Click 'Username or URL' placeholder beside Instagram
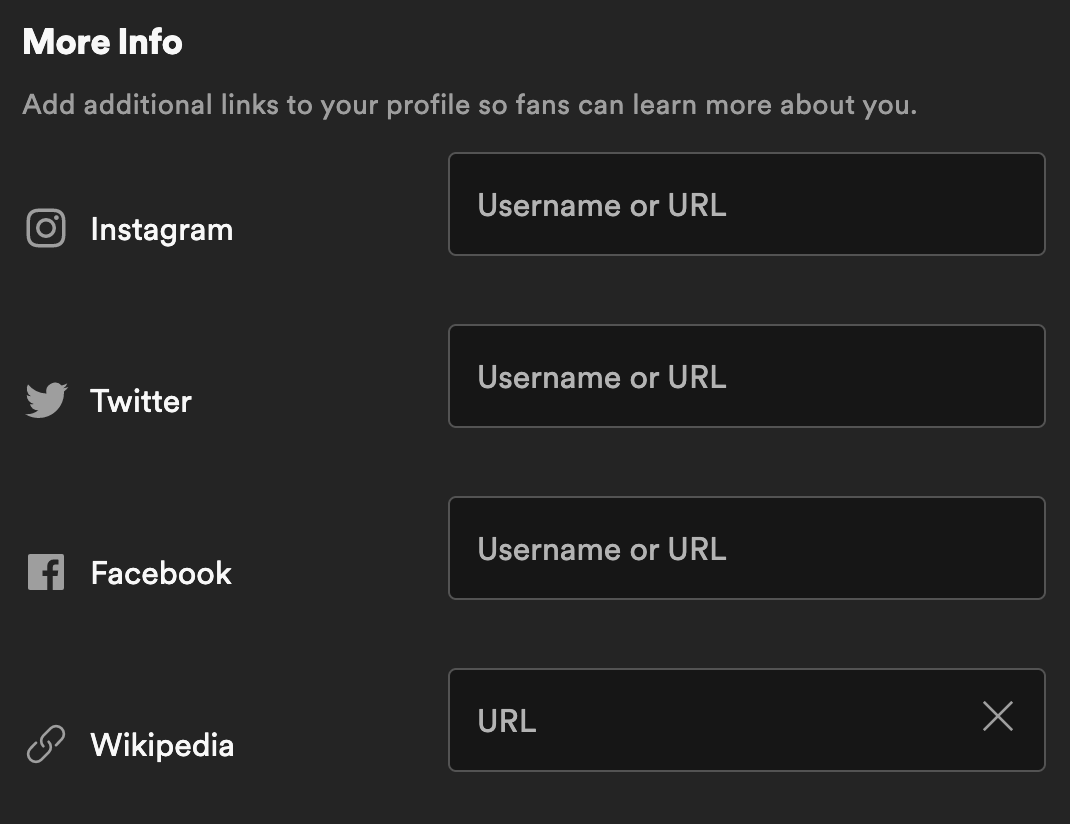This screenshot has height=824, width=1070. pyautogui.click(x=601, y=205)
